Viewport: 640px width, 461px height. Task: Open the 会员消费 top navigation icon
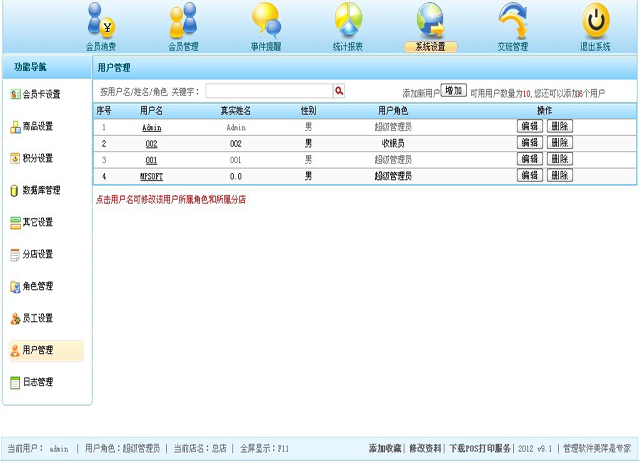click(101, 20)
